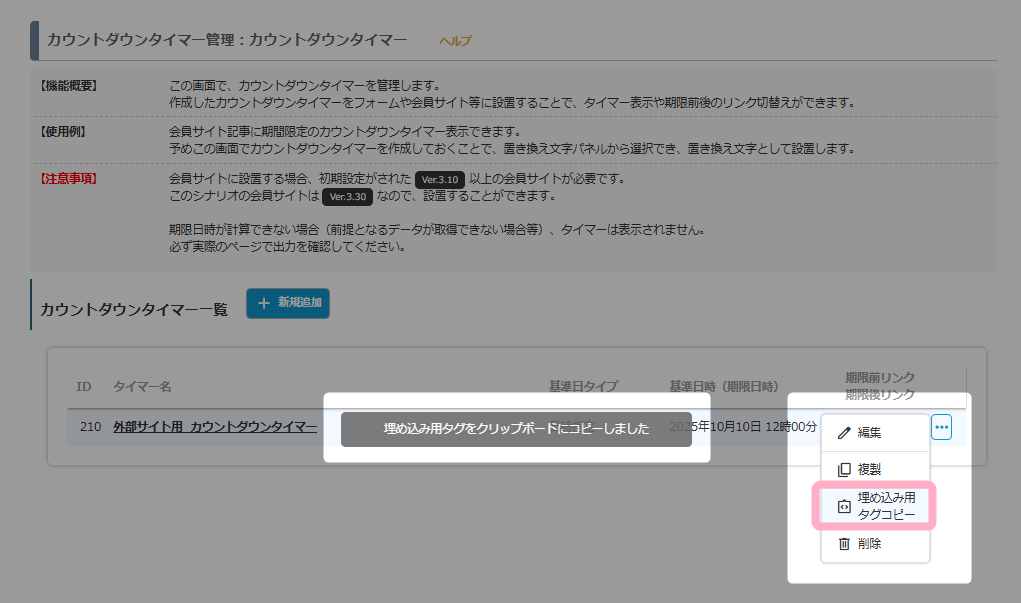Image resolution: width=1021 pixels, height=603 pixels.
Task: Open the ヘルプ help link
Action: coord(455,41)
